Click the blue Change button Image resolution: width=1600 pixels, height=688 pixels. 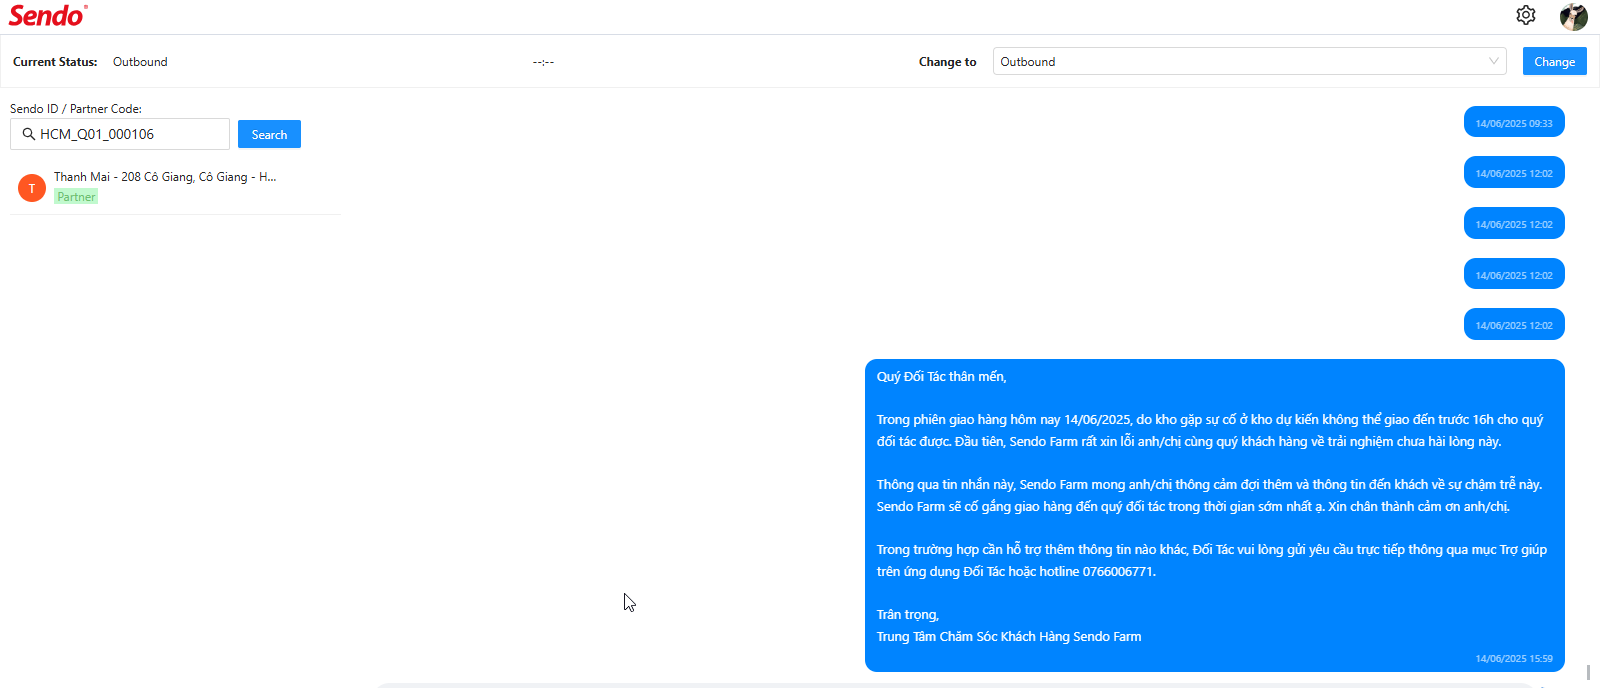click(x=1554, y=61)
